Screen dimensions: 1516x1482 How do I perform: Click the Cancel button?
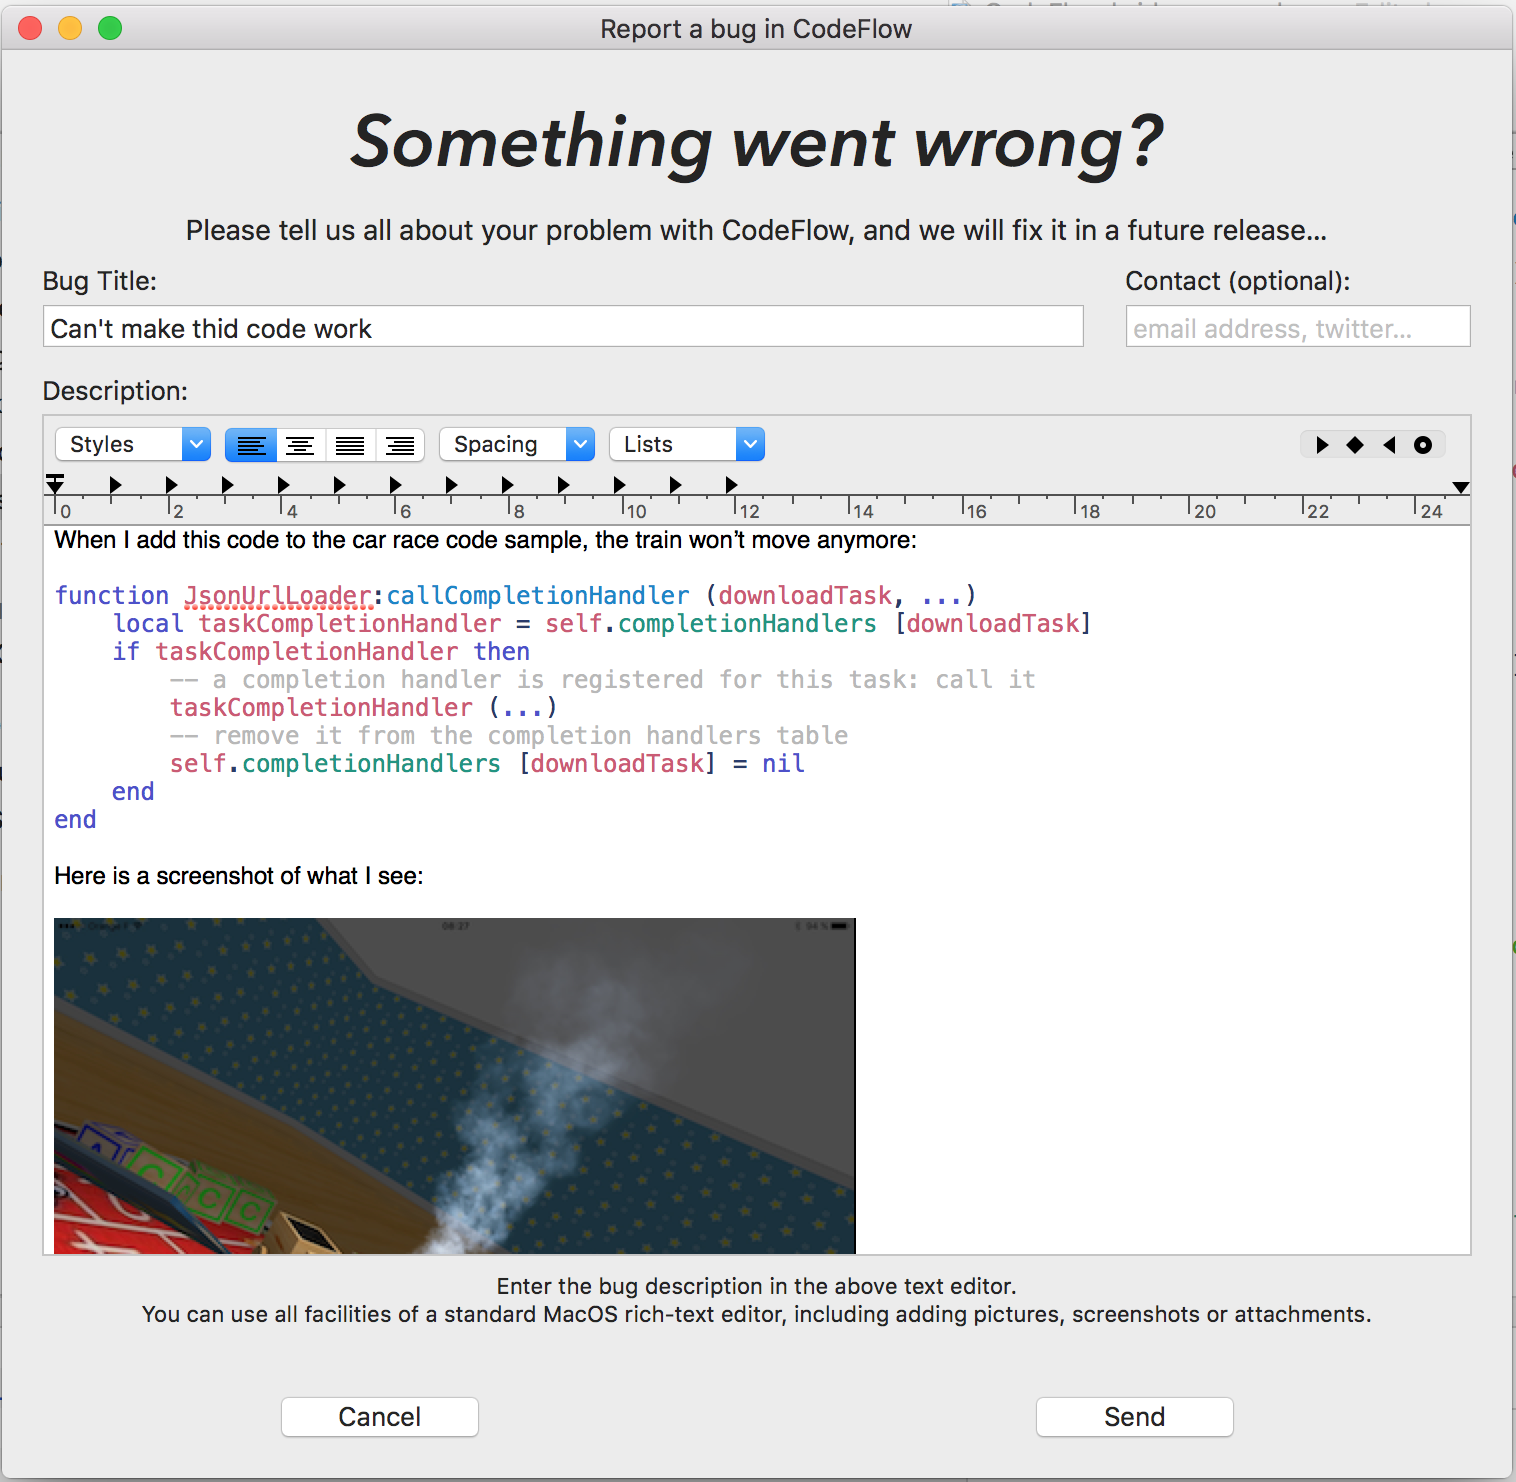(380, 1417)
